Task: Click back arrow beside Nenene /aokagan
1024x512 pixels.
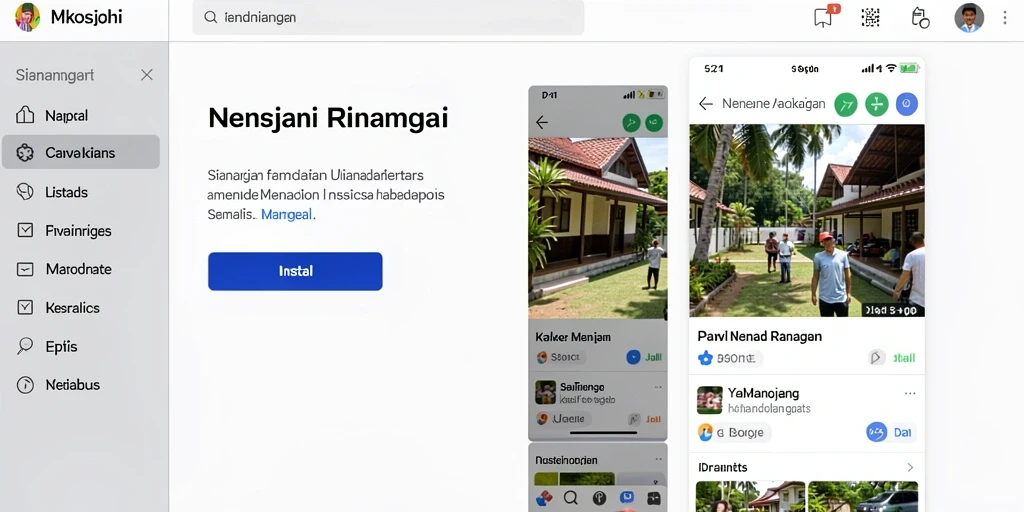Action: [705, 103]
